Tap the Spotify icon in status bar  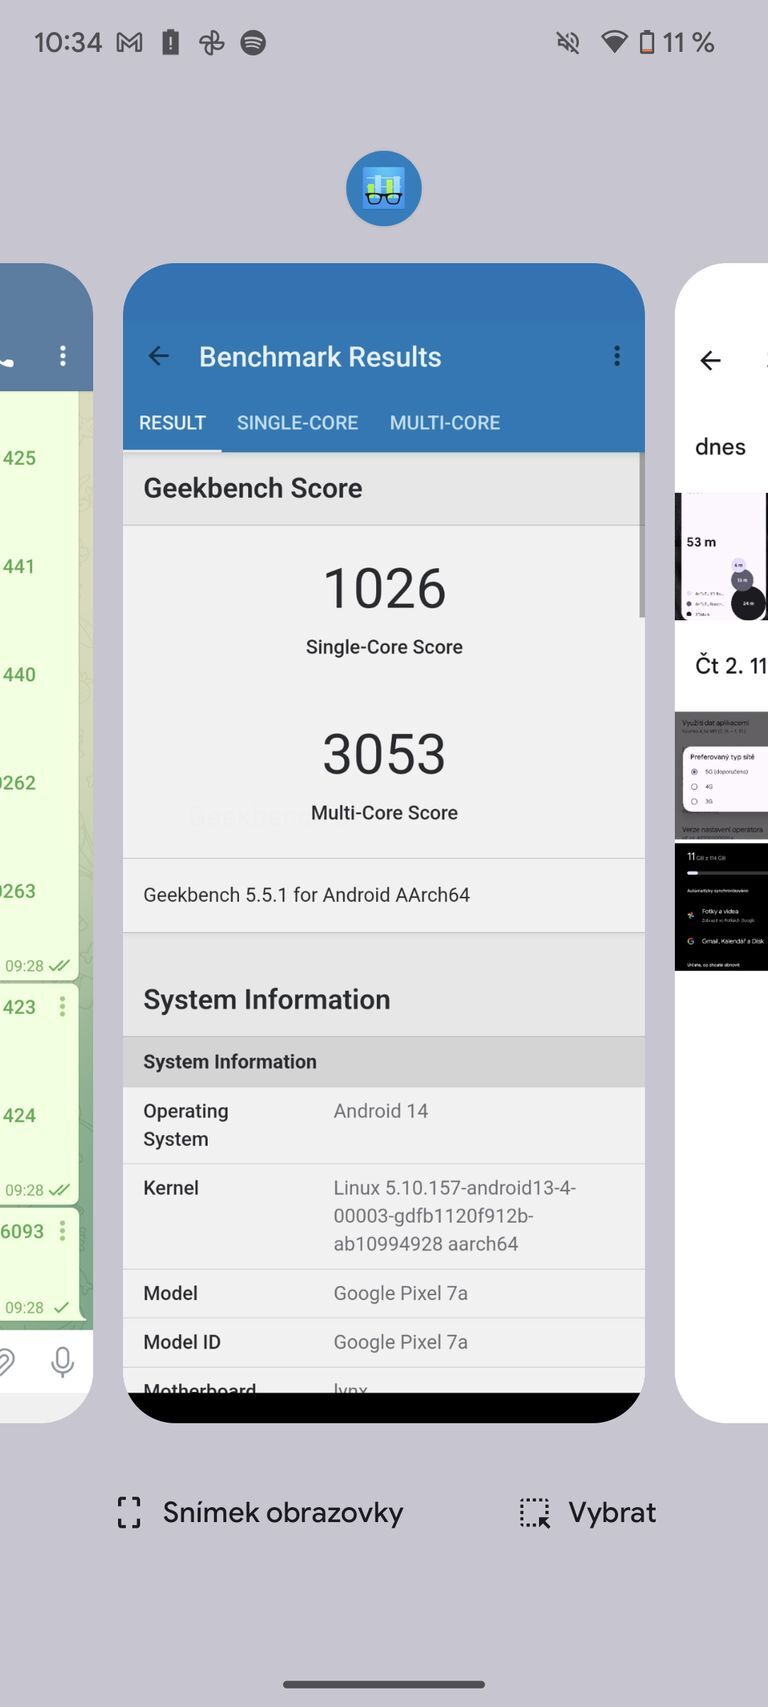point(253,43)
